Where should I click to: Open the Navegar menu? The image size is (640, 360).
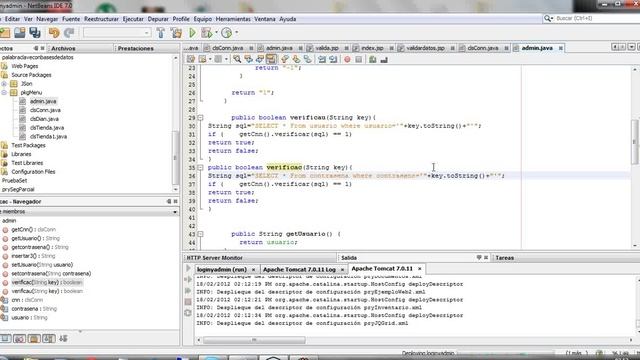[47, 19]
